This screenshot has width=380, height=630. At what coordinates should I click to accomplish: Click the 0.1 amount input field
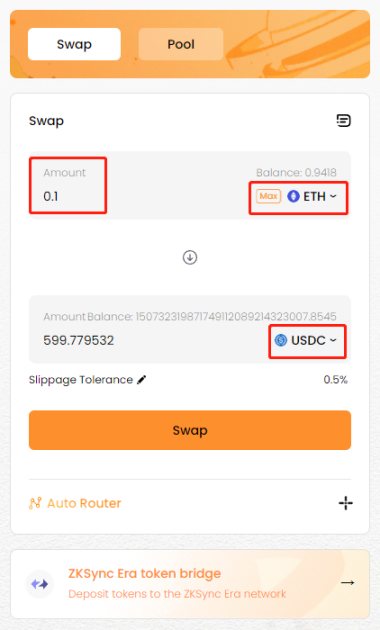(x=68, y=196)
